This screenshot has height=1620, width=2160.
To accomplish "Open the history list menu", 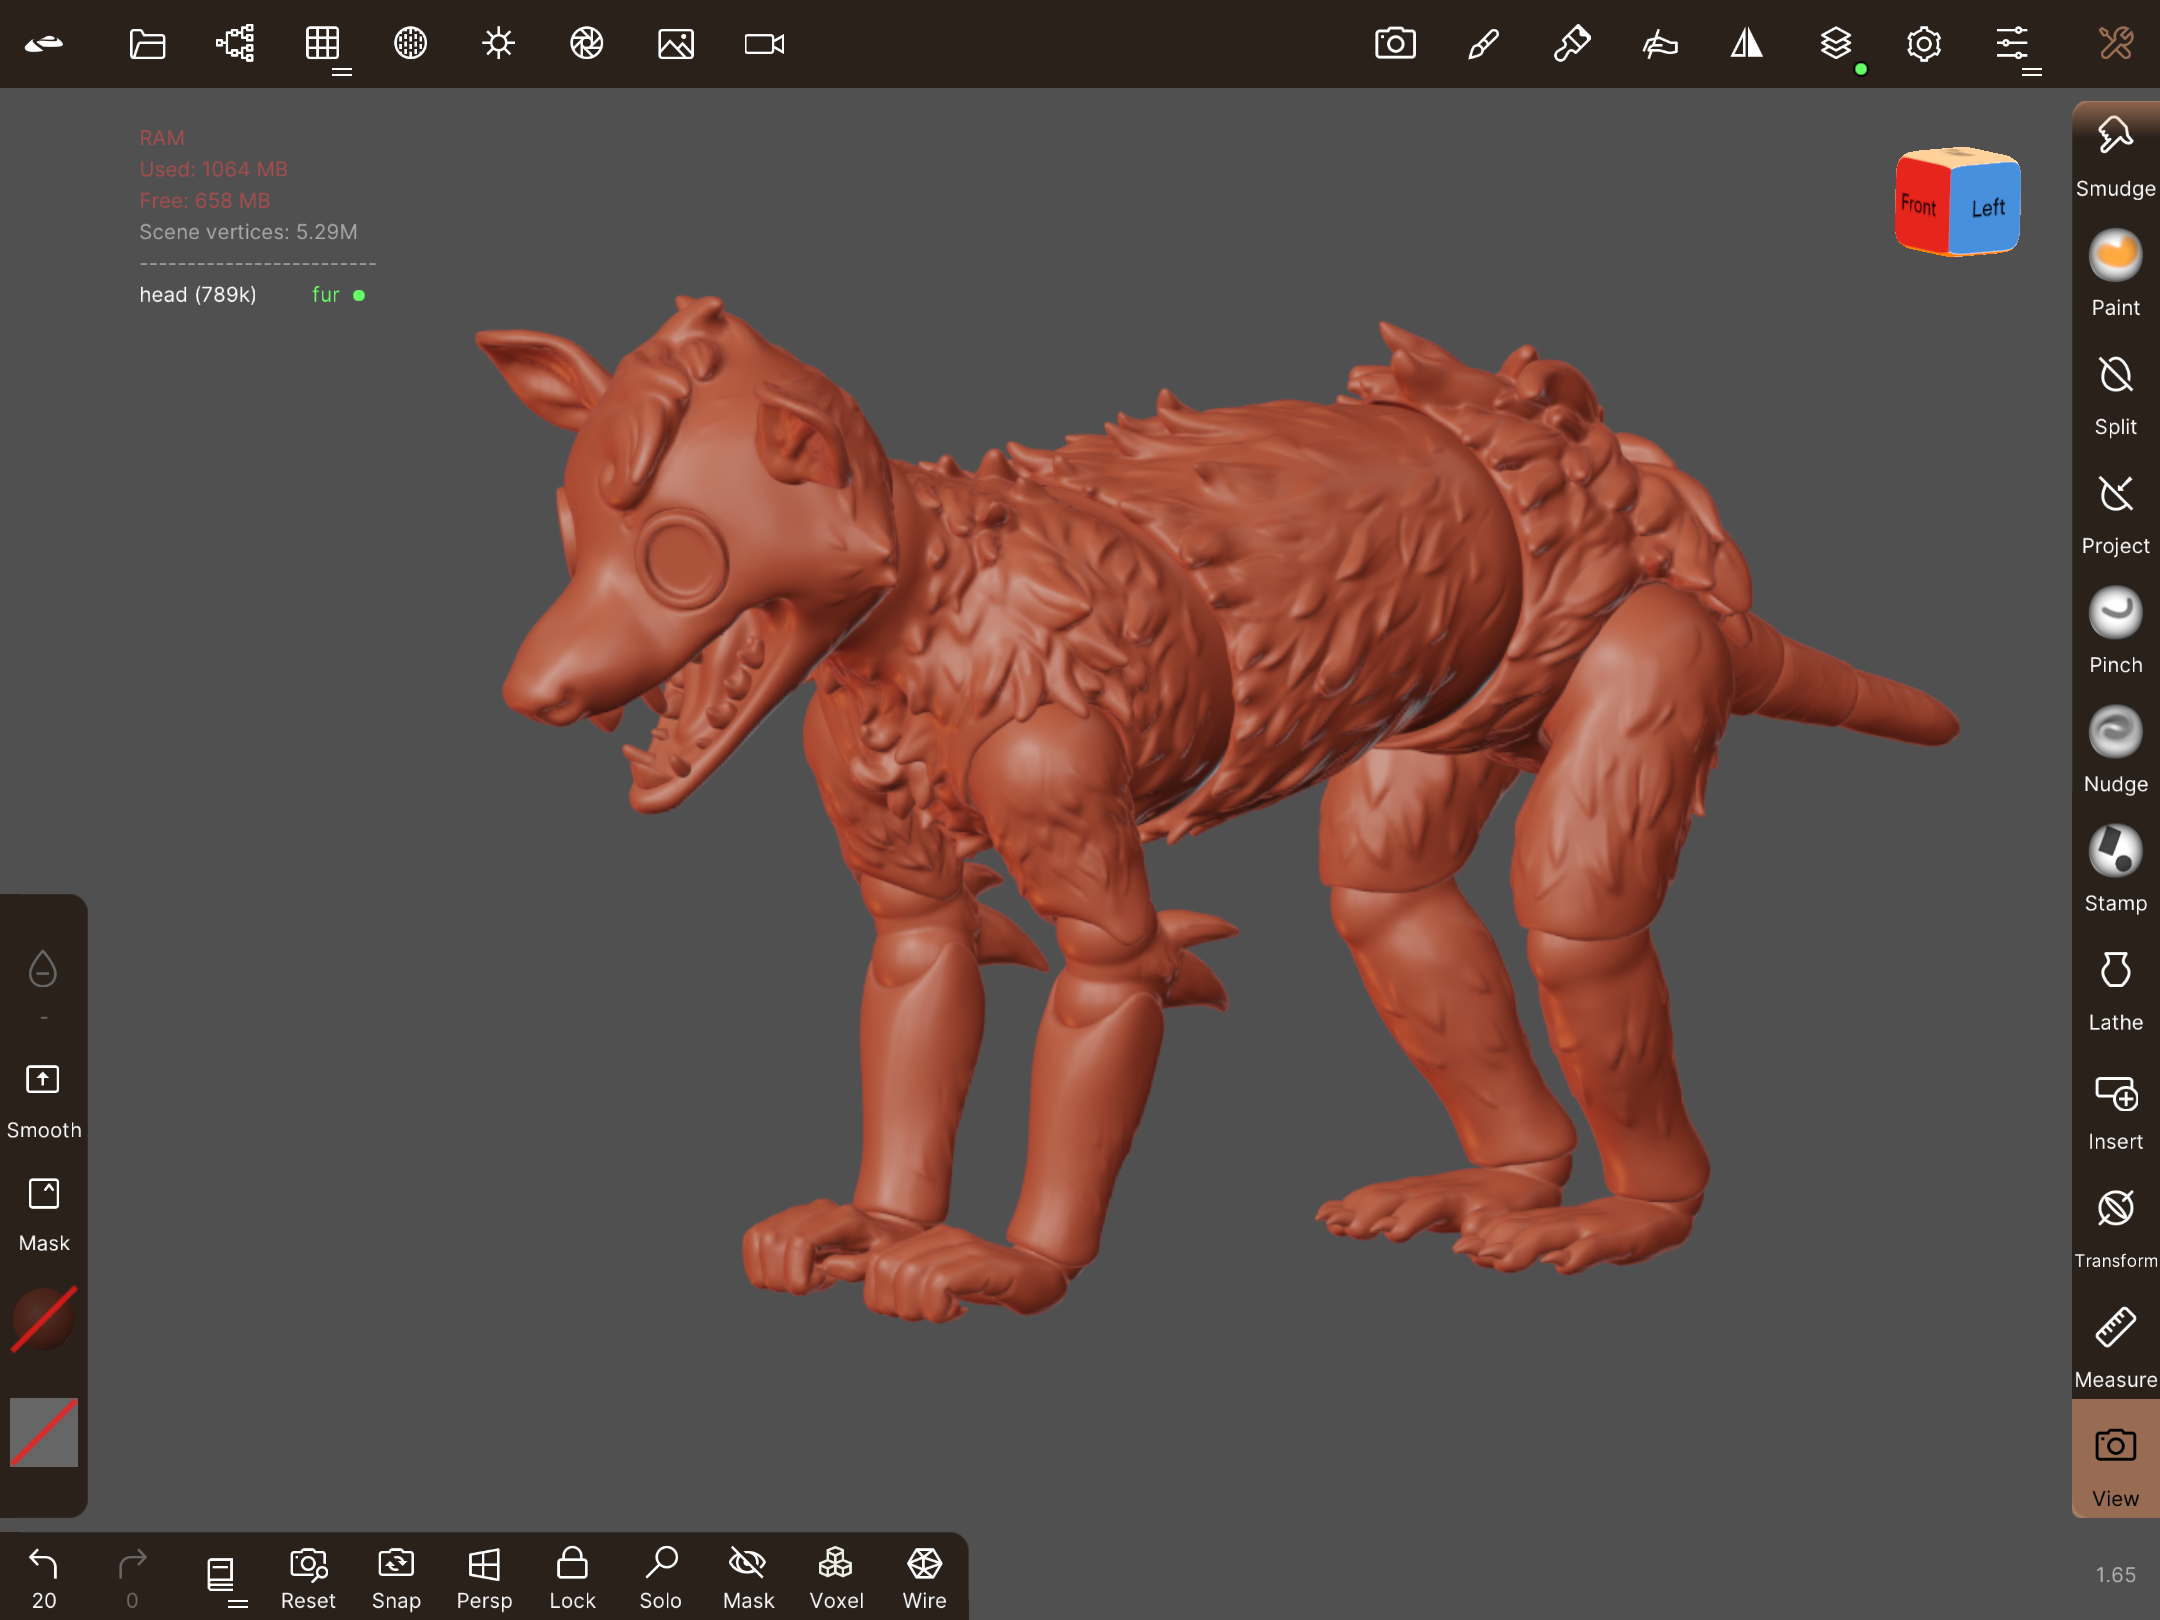I will pyautogui.click(x=220, y=1577).
